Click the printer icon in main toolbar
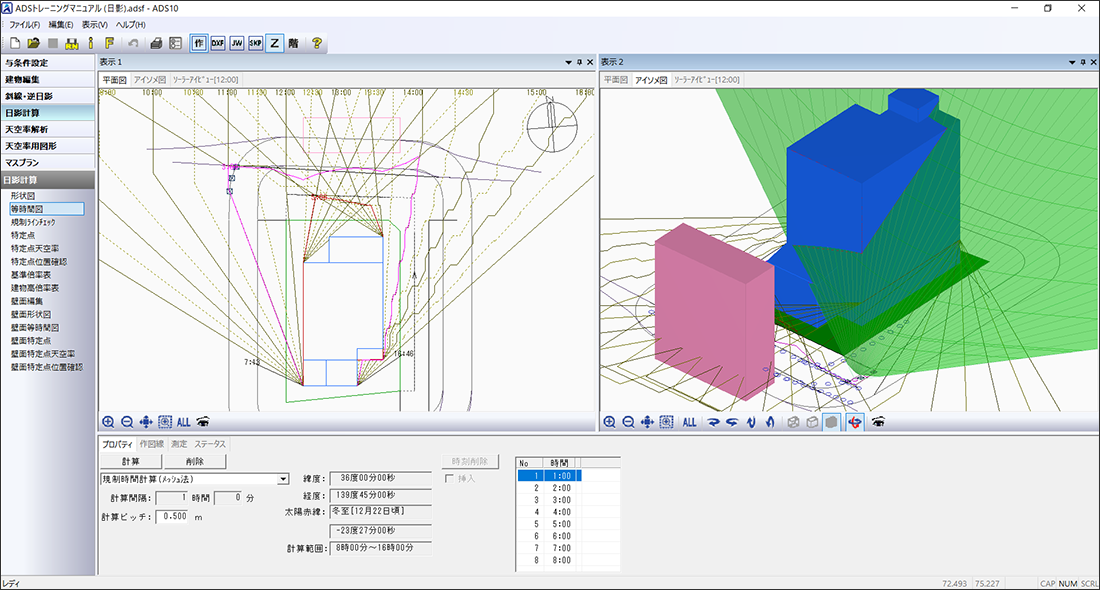 tap(157, 43)
